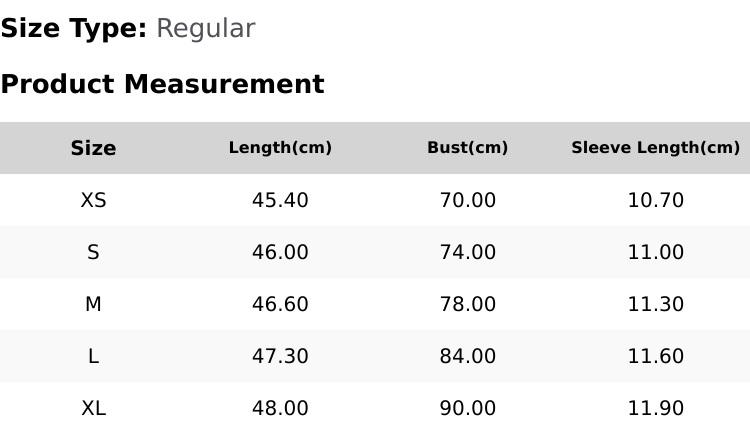This screenshot has width=750, height=434.
Task: Click the 11.30 sleeve length for M
Action: (x=656, y=304)
